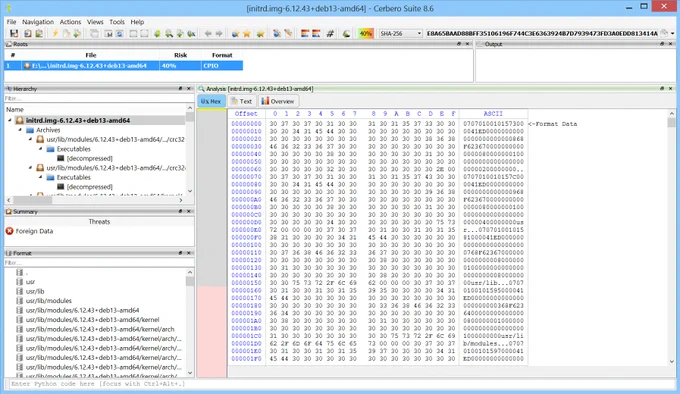Click the star with green badge icon
Screen dimensions: 680x394
tap(260, 33)
